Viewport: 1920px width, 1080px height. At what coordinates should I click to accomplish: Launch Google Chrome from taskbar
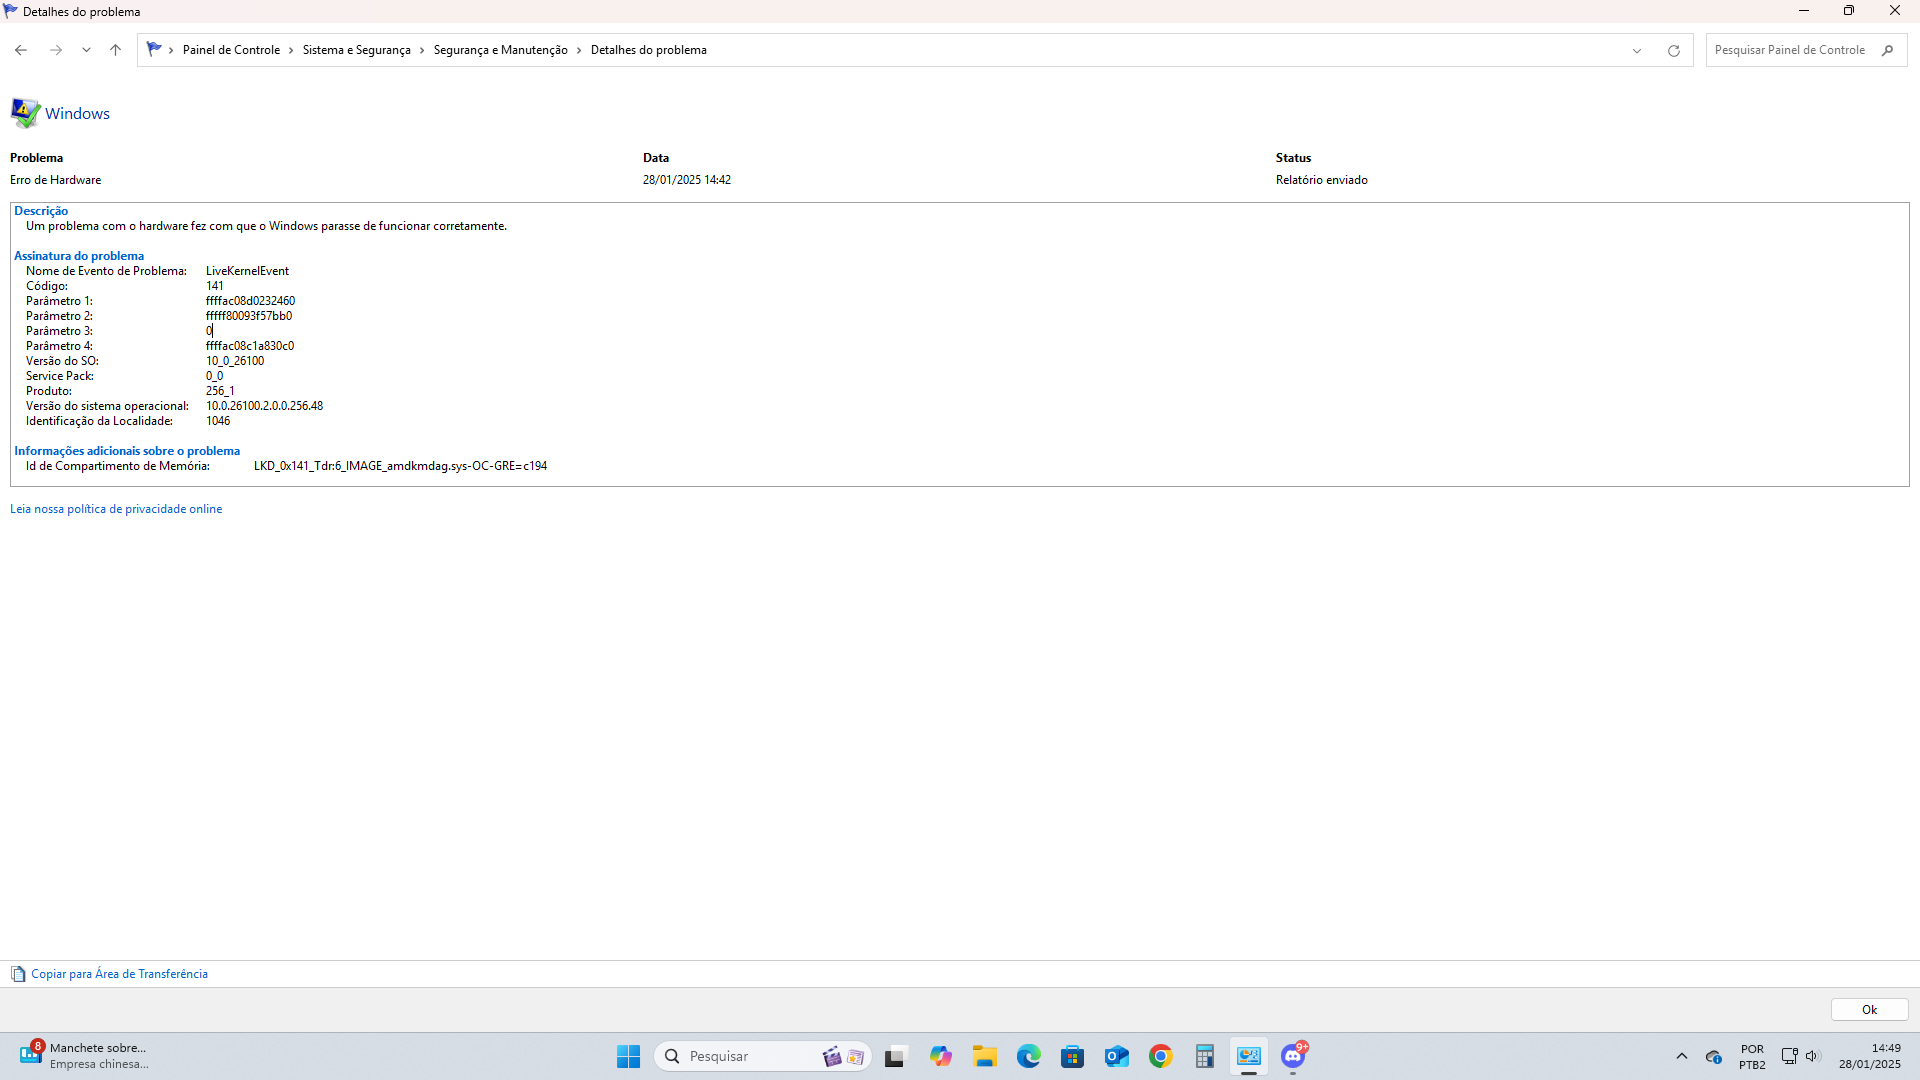click(x=1161, y=1056)
